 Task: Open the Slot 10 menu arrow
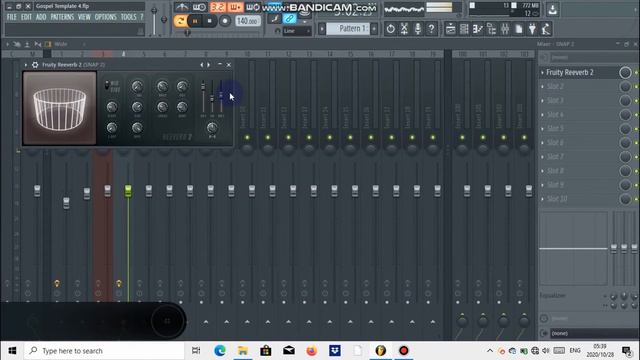point(542,199)
